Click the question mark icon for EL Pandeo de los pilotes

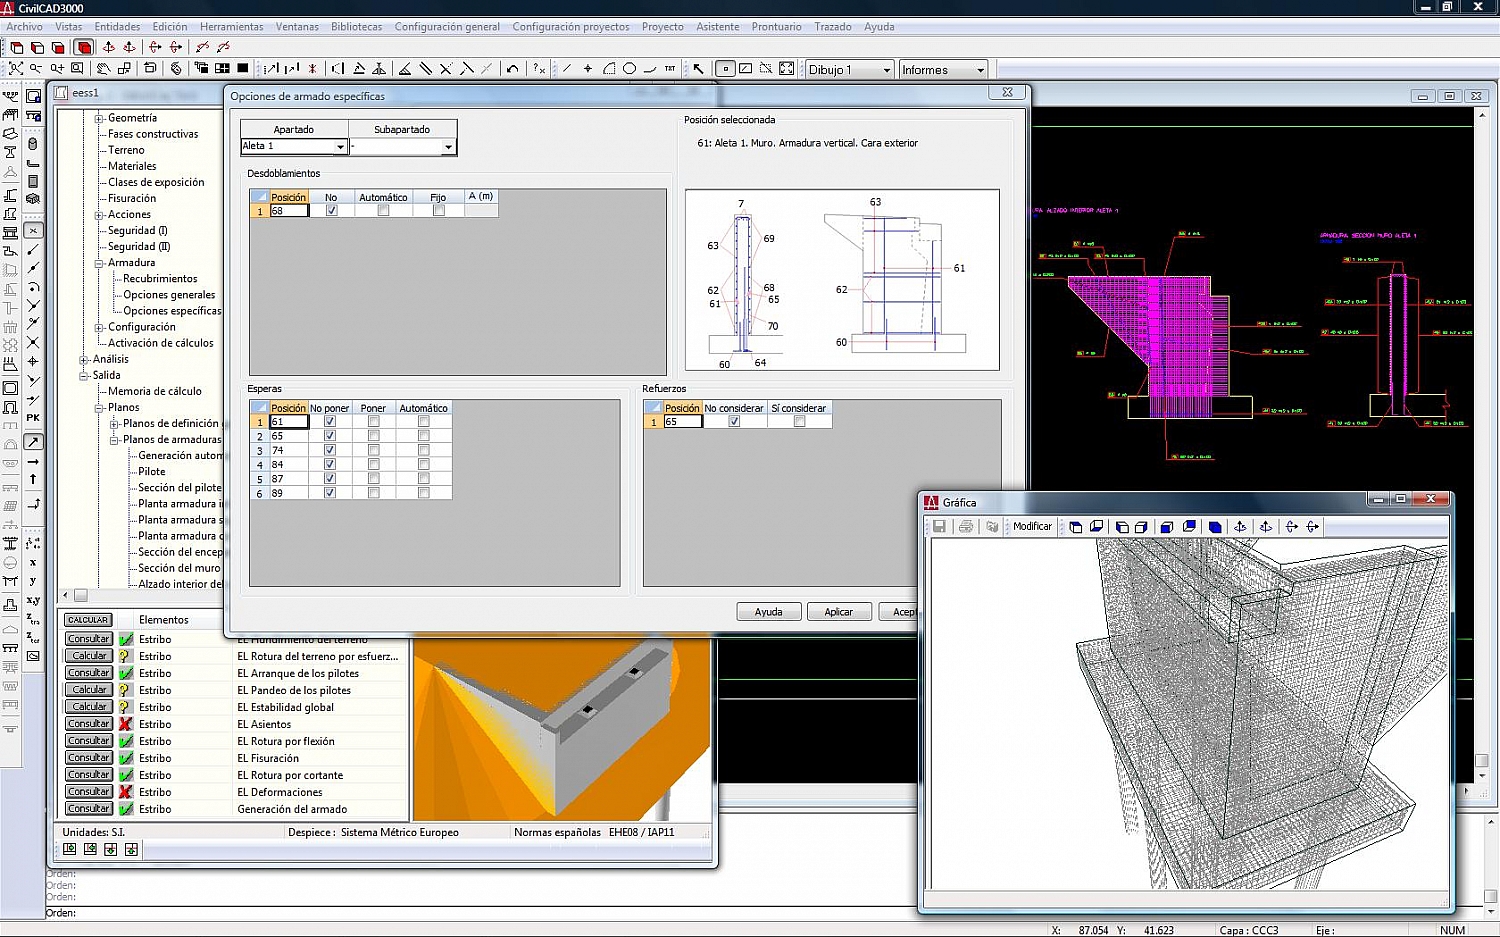click(126, 690)
